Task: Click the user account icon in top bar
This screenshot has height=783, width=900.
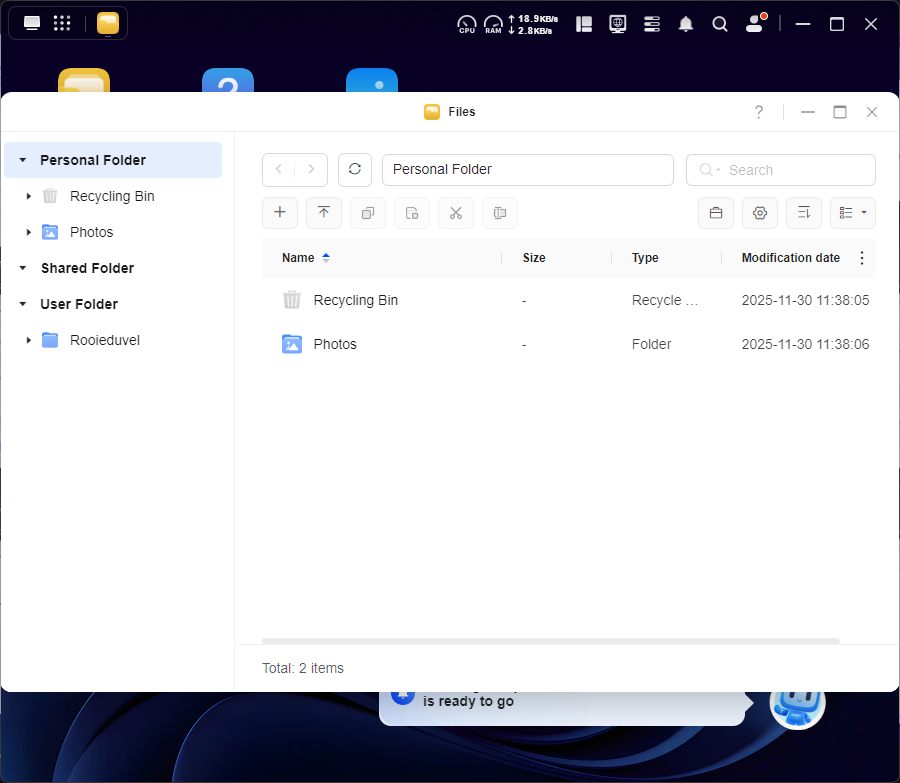Action: (755, 24)
